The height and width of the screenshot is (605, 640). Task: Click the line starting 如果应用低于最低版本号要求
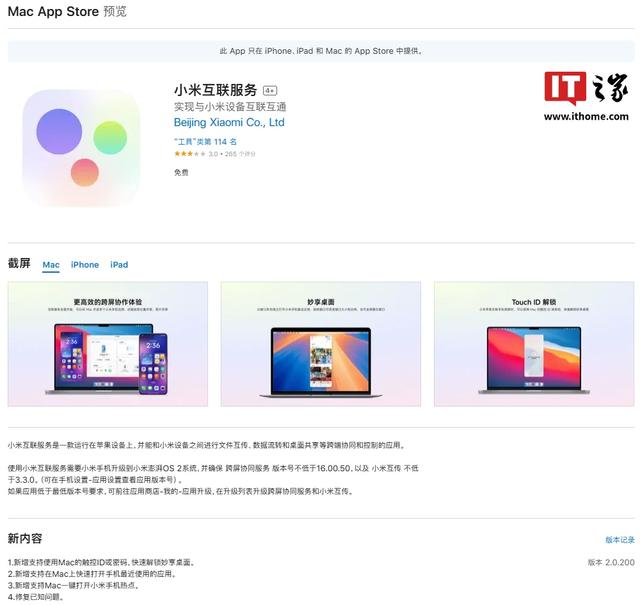[x=181, y=491]
